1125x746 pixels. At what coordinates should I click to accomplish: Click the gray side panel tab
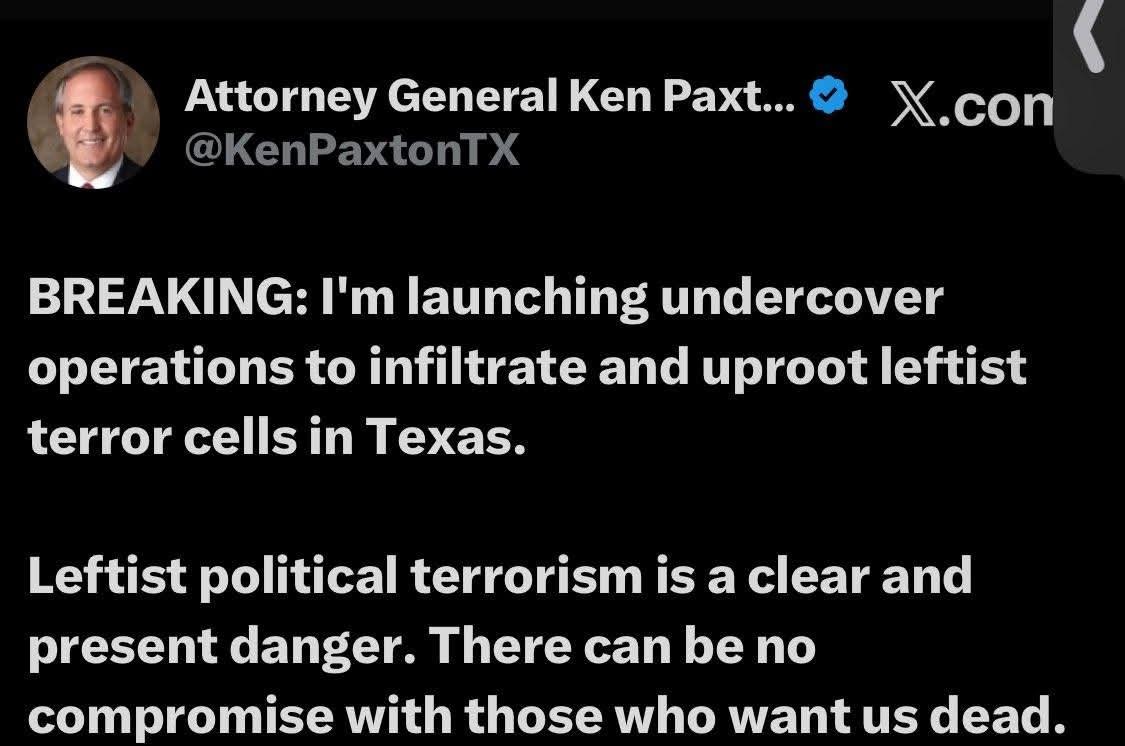click(x=1089, y=86)
